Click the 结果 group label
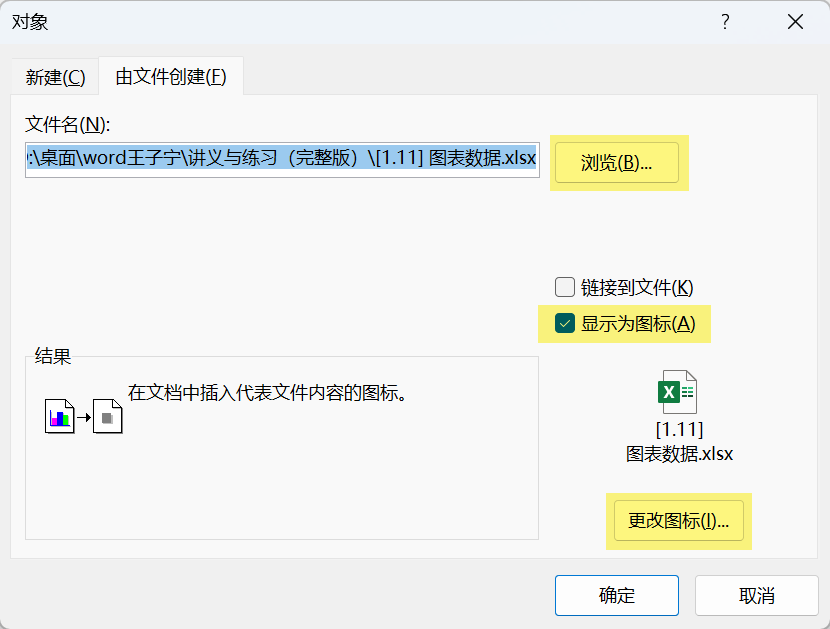The height and width of the screenshot is (629, 830). pyautogui.click(x=52, y=356)
